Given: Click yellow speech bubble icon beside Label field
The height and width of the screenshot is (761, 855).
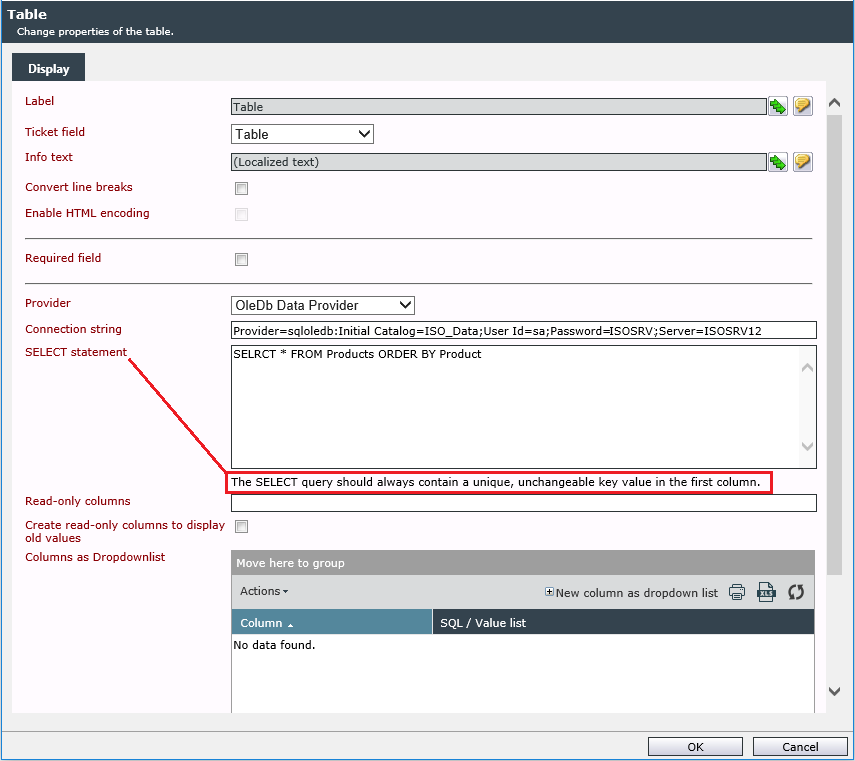Looking at the screenshot, I should click(x=803, y=106).
